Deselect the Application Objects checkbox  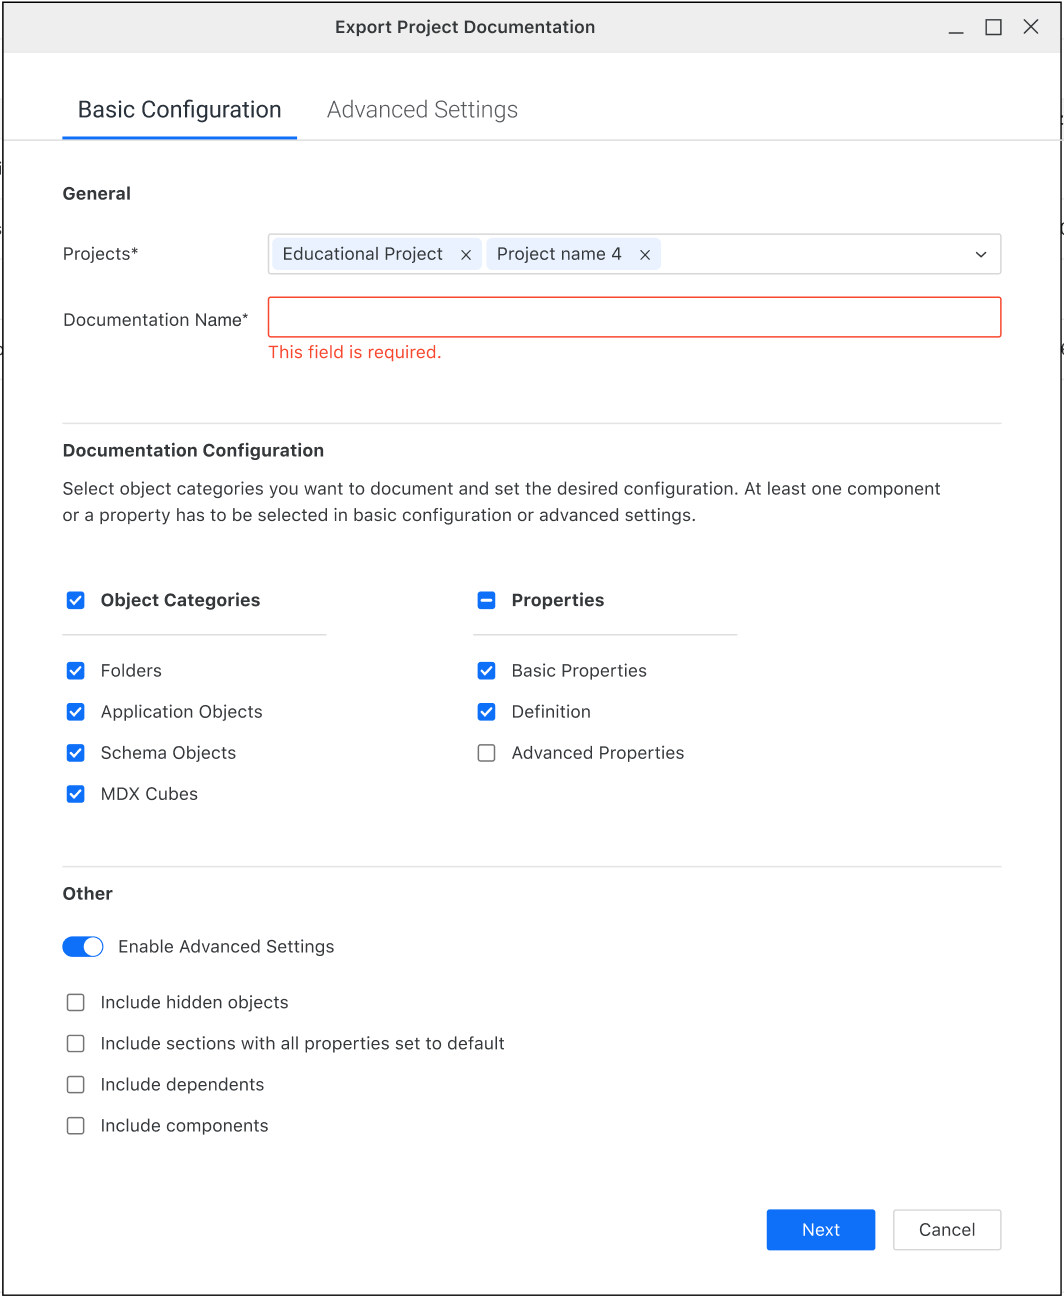pyautogui.click(x=76, y=712)
